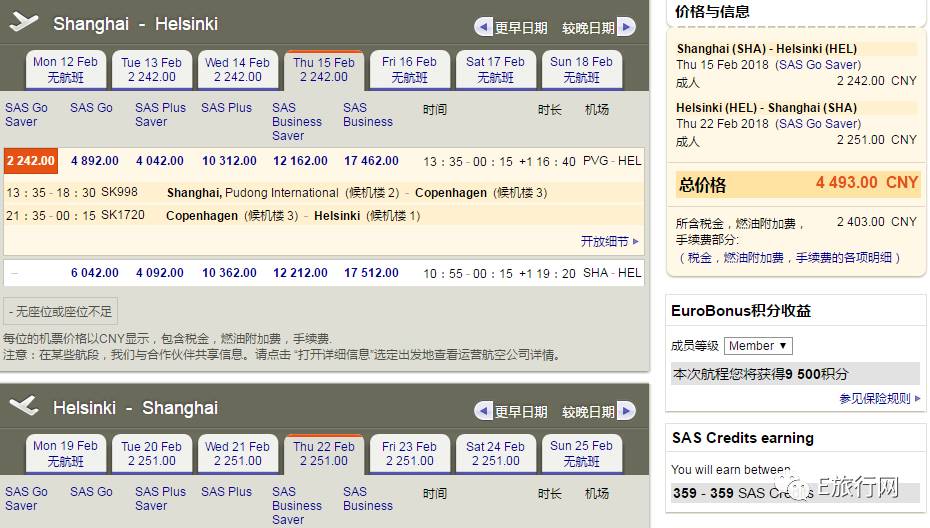
Task: Choose 10 312.00 SAS Plus fare
Action: (230, 161)
